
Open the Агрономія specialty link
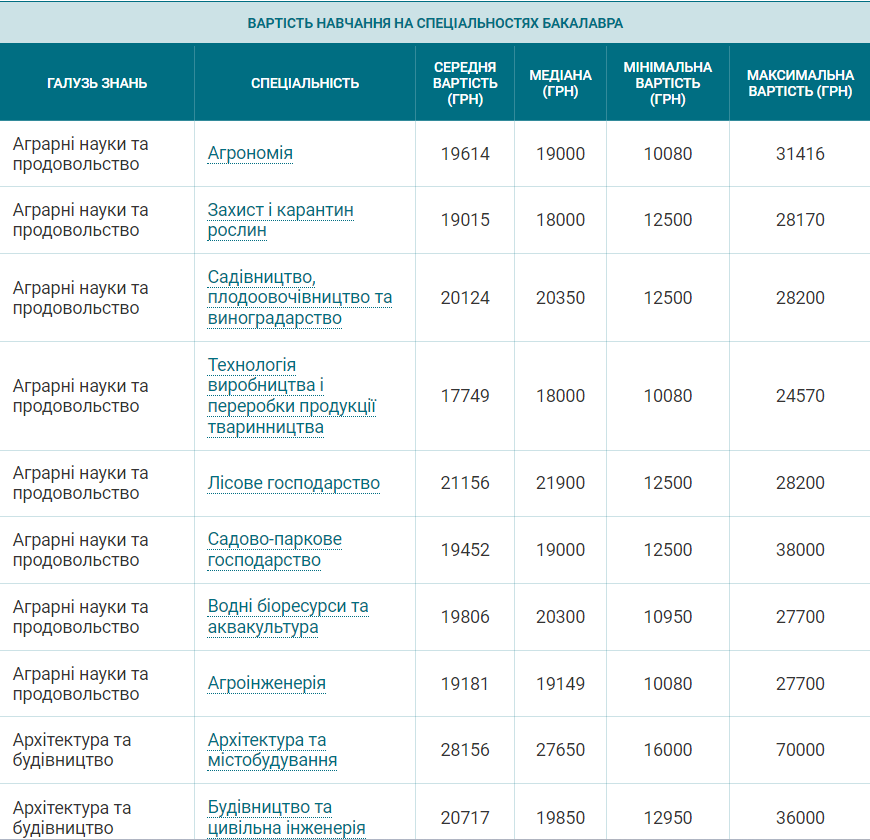click(250, 153)
